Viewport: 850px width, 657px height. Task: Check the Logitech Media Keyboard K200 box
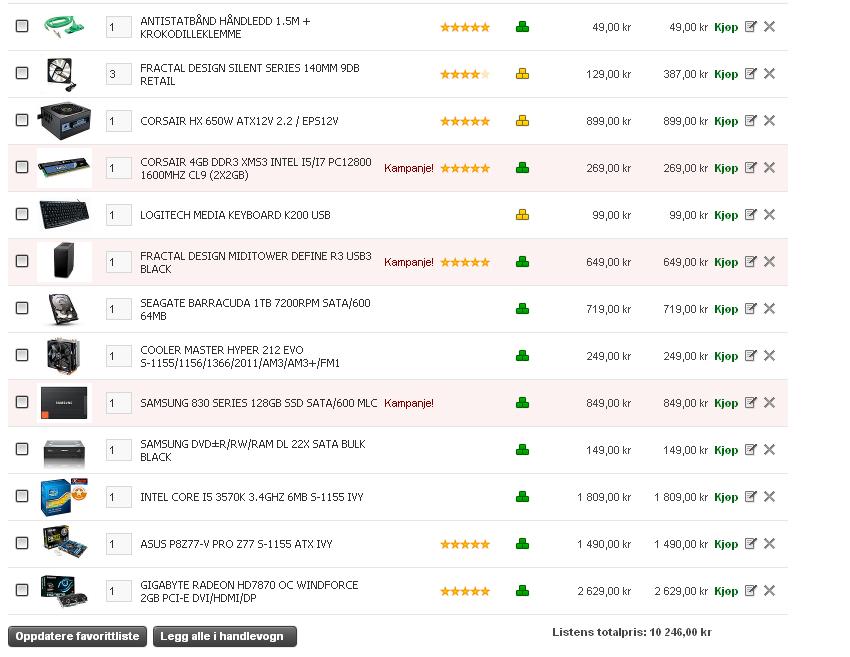tap(22, 214)
